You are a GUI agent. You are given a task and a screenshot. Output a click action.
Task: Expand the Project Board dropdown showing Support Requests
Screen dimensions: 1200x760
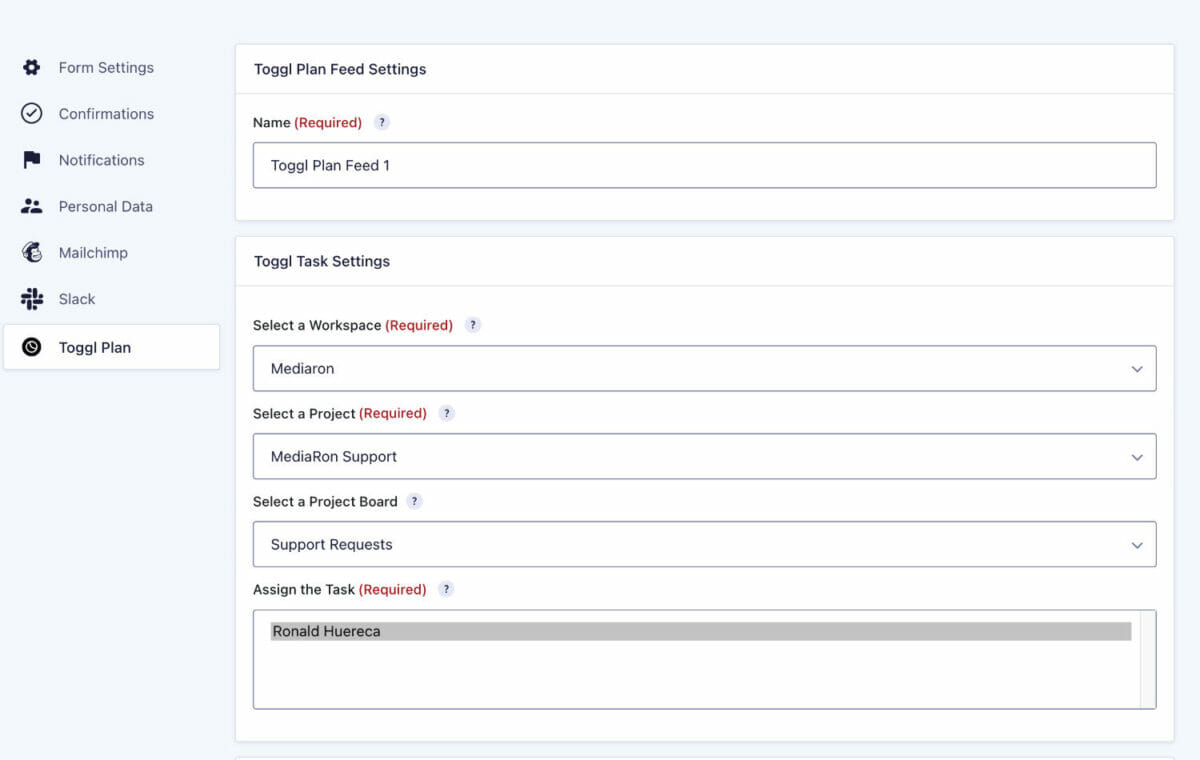704,545
